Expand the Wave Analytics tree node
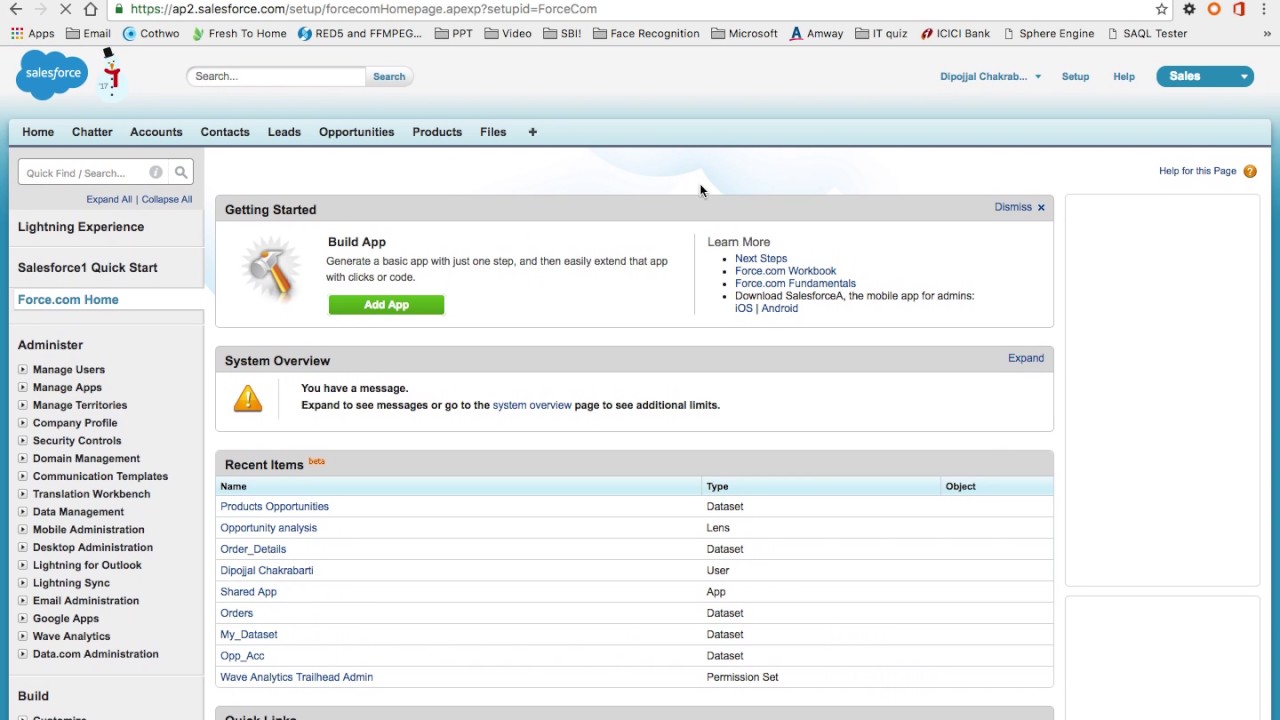1280x720 pixels. click(x=23, y=636)
